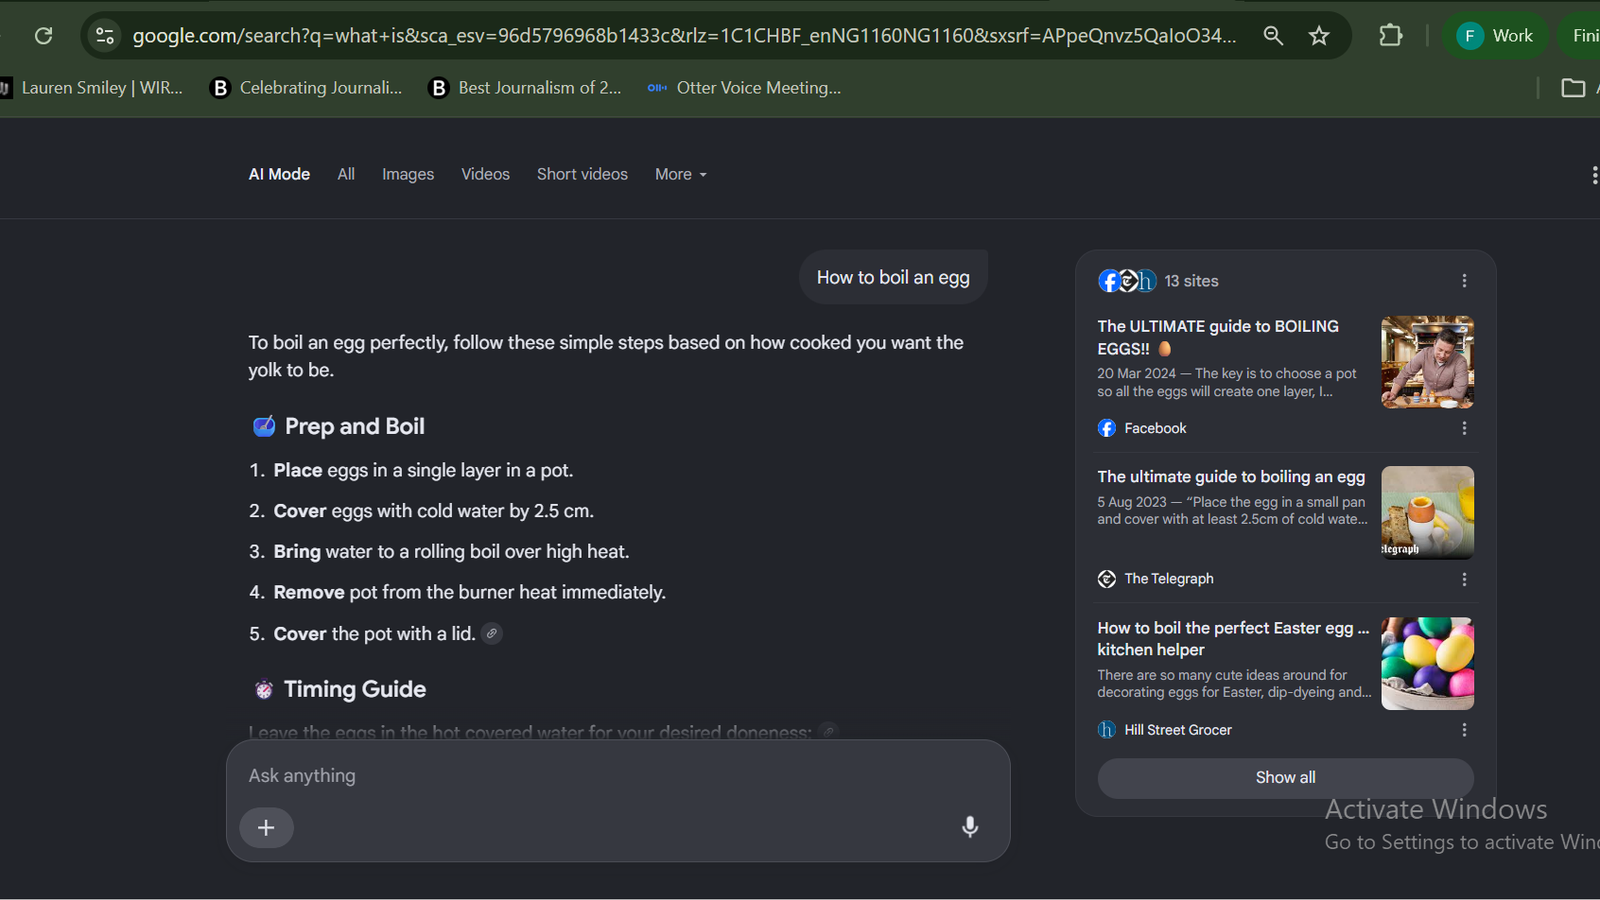Image resolution: width=1600 pixels, height=900 pixels.
Task: Switch to the Images tab
Action: pos(408,174)
